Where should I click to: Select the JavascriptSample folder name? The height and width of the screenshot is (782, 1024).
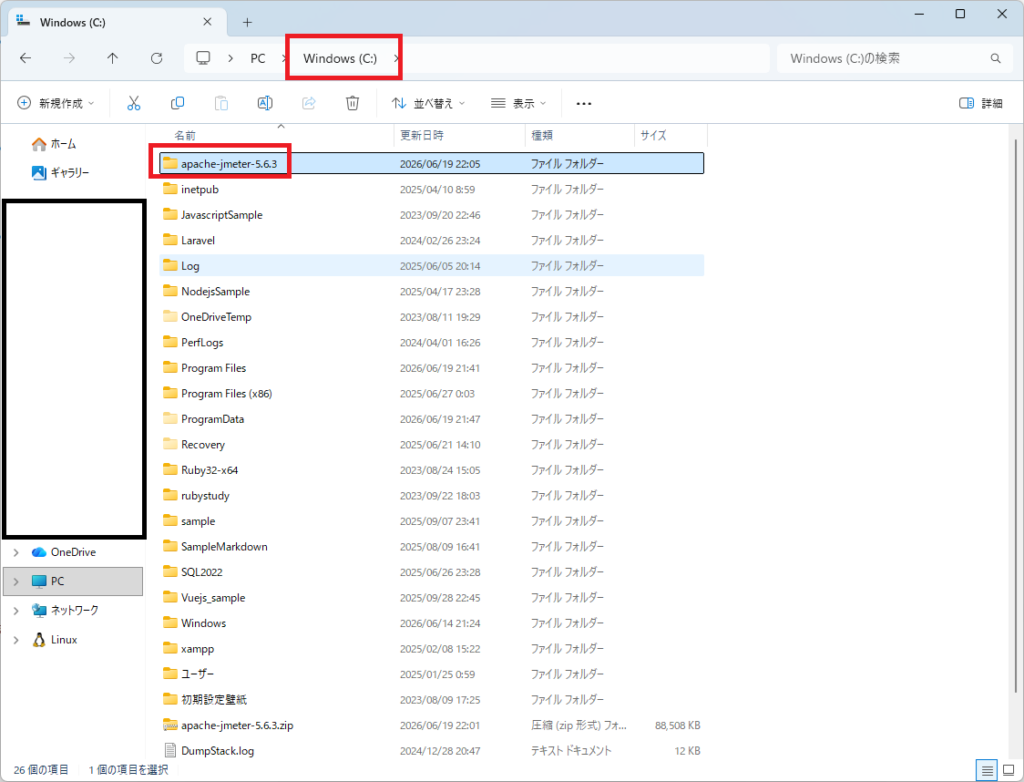pyautogui.click(x=222, y=215)
